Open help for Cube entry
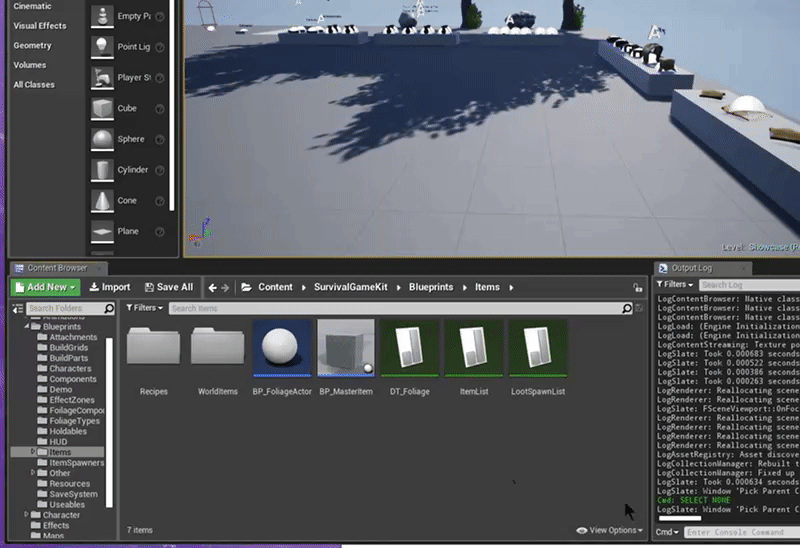800x548 pixels. coord(160,109)
